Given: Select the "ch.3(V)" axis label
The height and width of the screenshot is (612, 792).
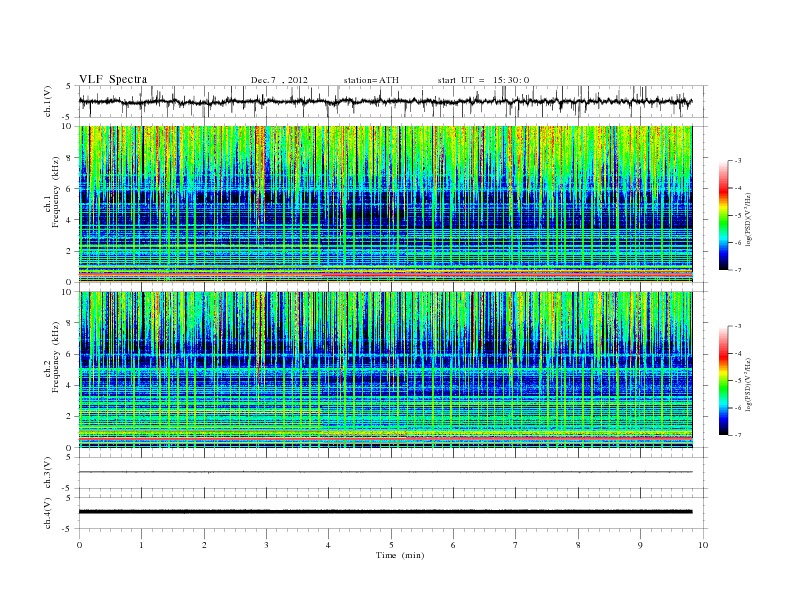Looking at the screenshot, I should pos(48,473).
